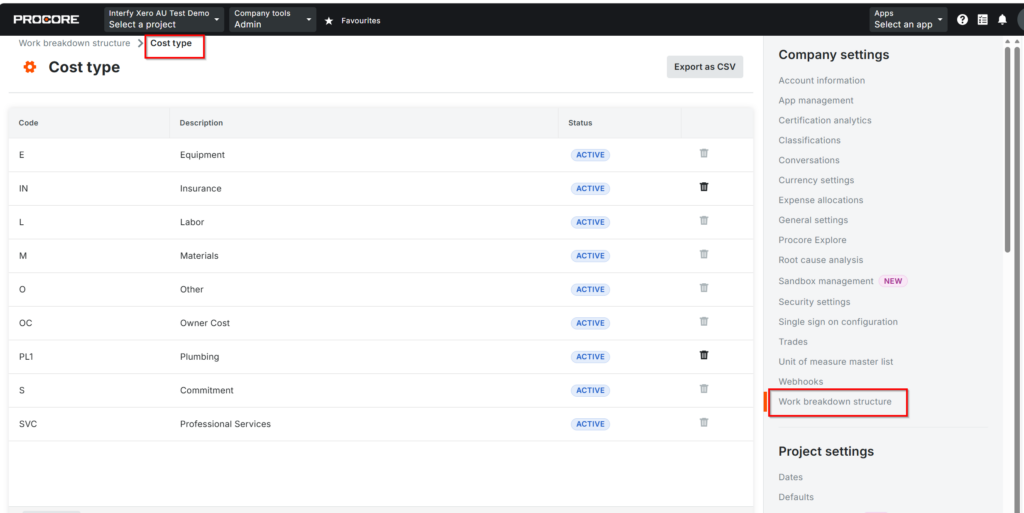Delete the Equipment cost type

click(x=704, y=153)
